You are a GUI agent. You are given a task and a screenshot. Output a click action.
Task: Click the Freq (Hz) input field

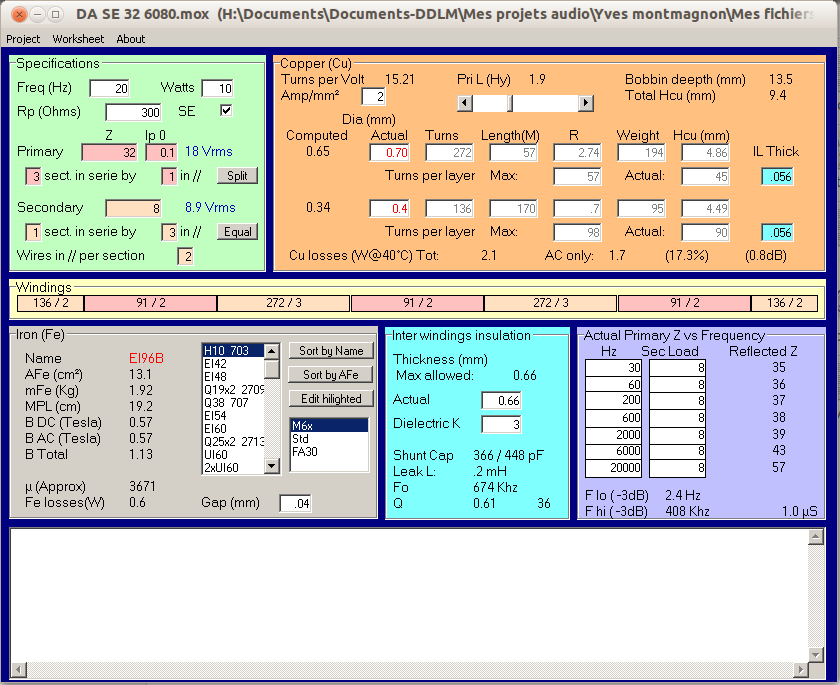[109, 88]
